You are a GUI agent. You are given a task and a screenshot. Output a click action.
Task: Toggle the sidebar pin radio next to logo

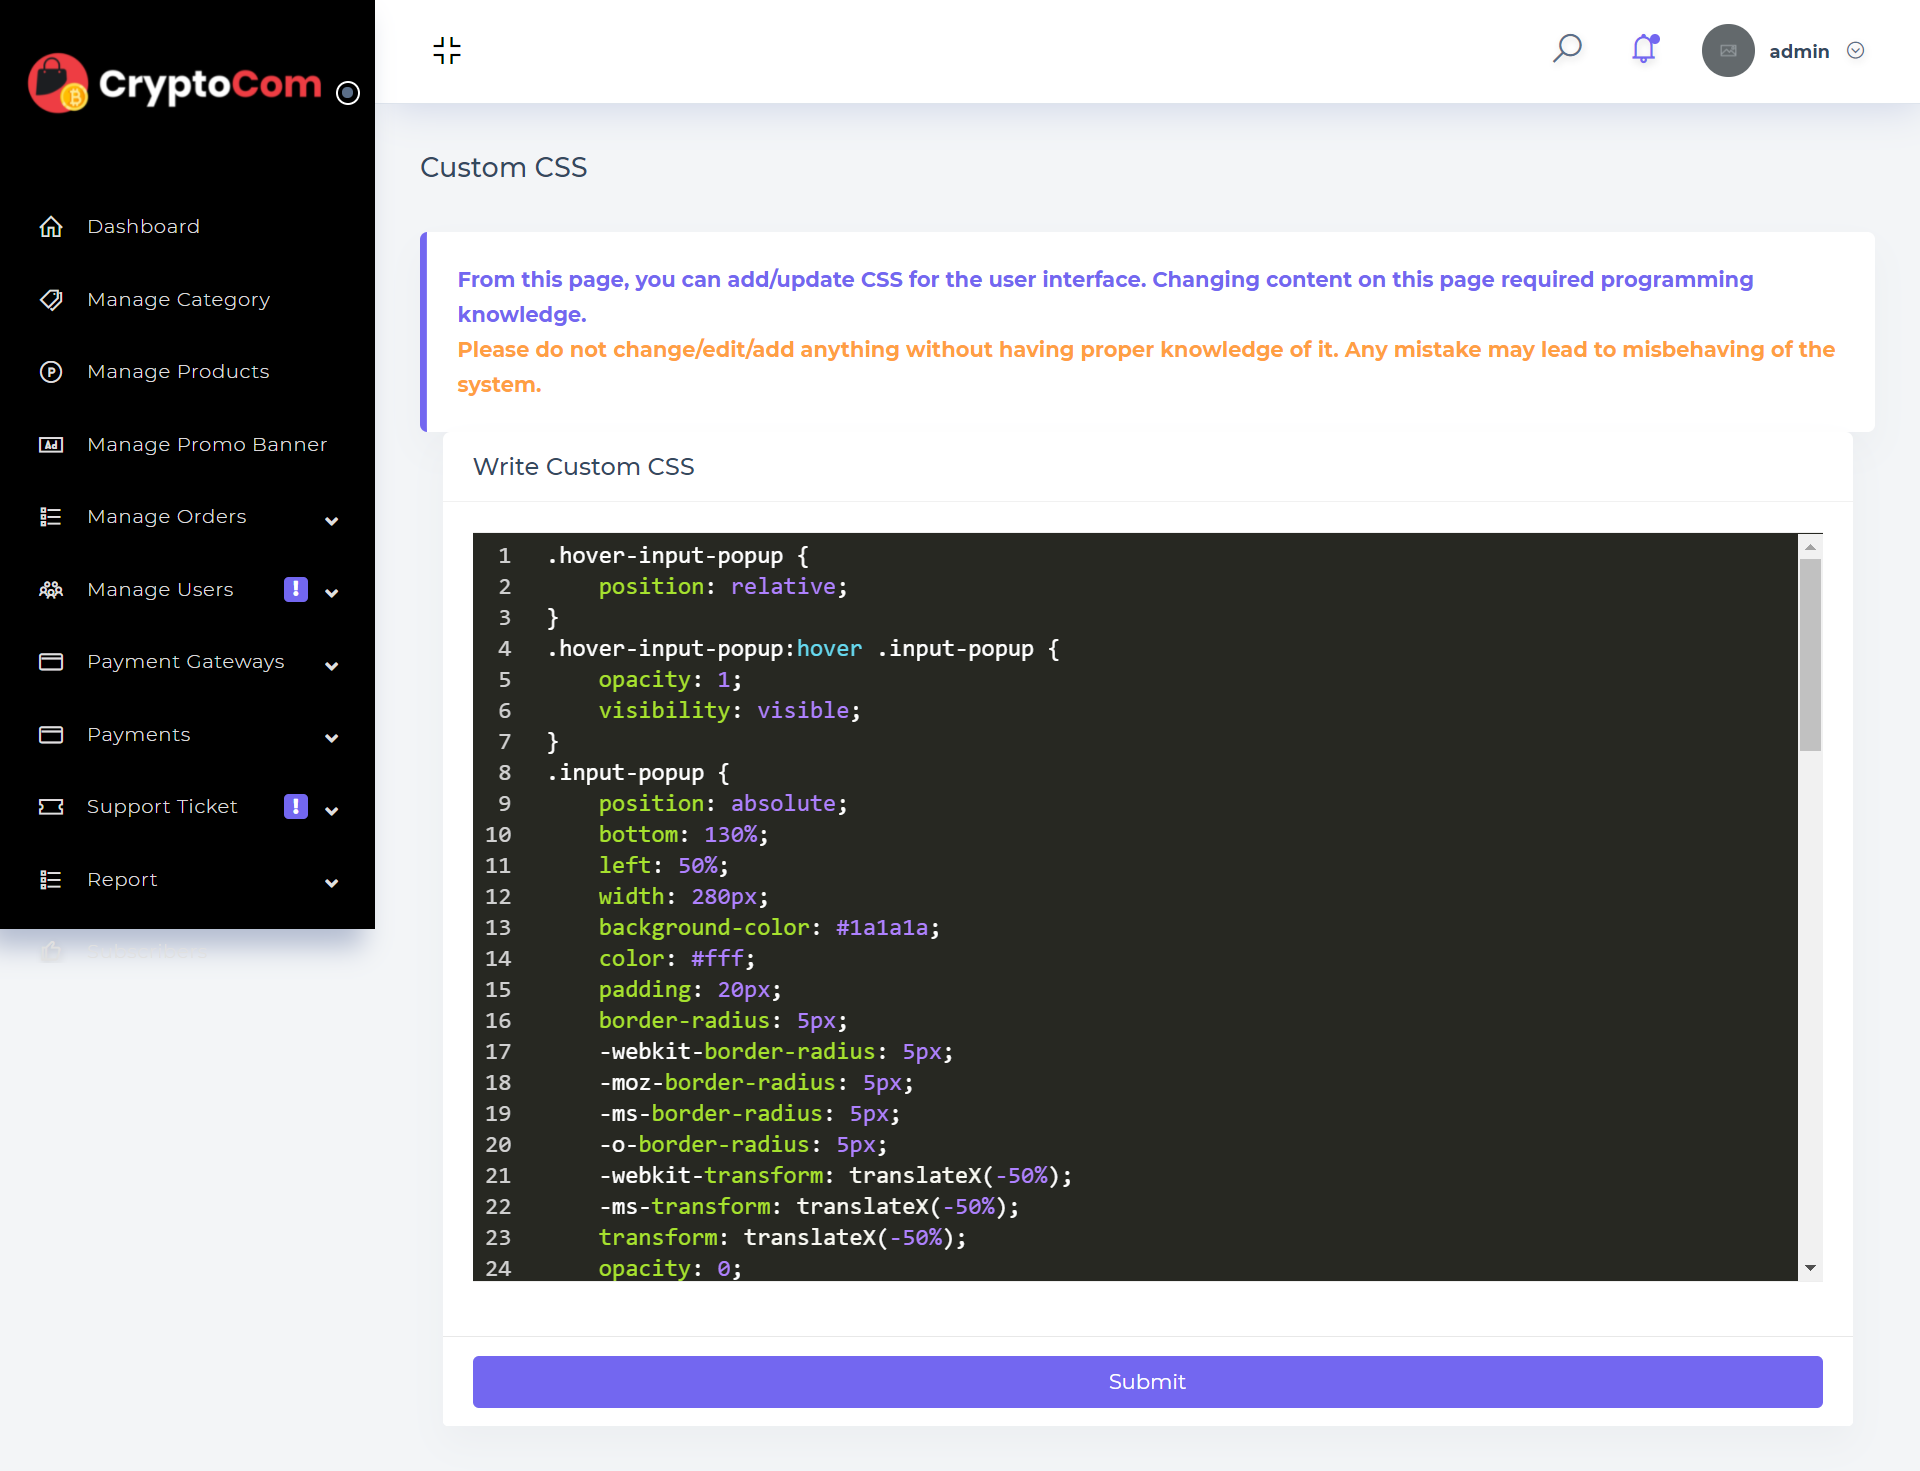click(x=348, y=93)
